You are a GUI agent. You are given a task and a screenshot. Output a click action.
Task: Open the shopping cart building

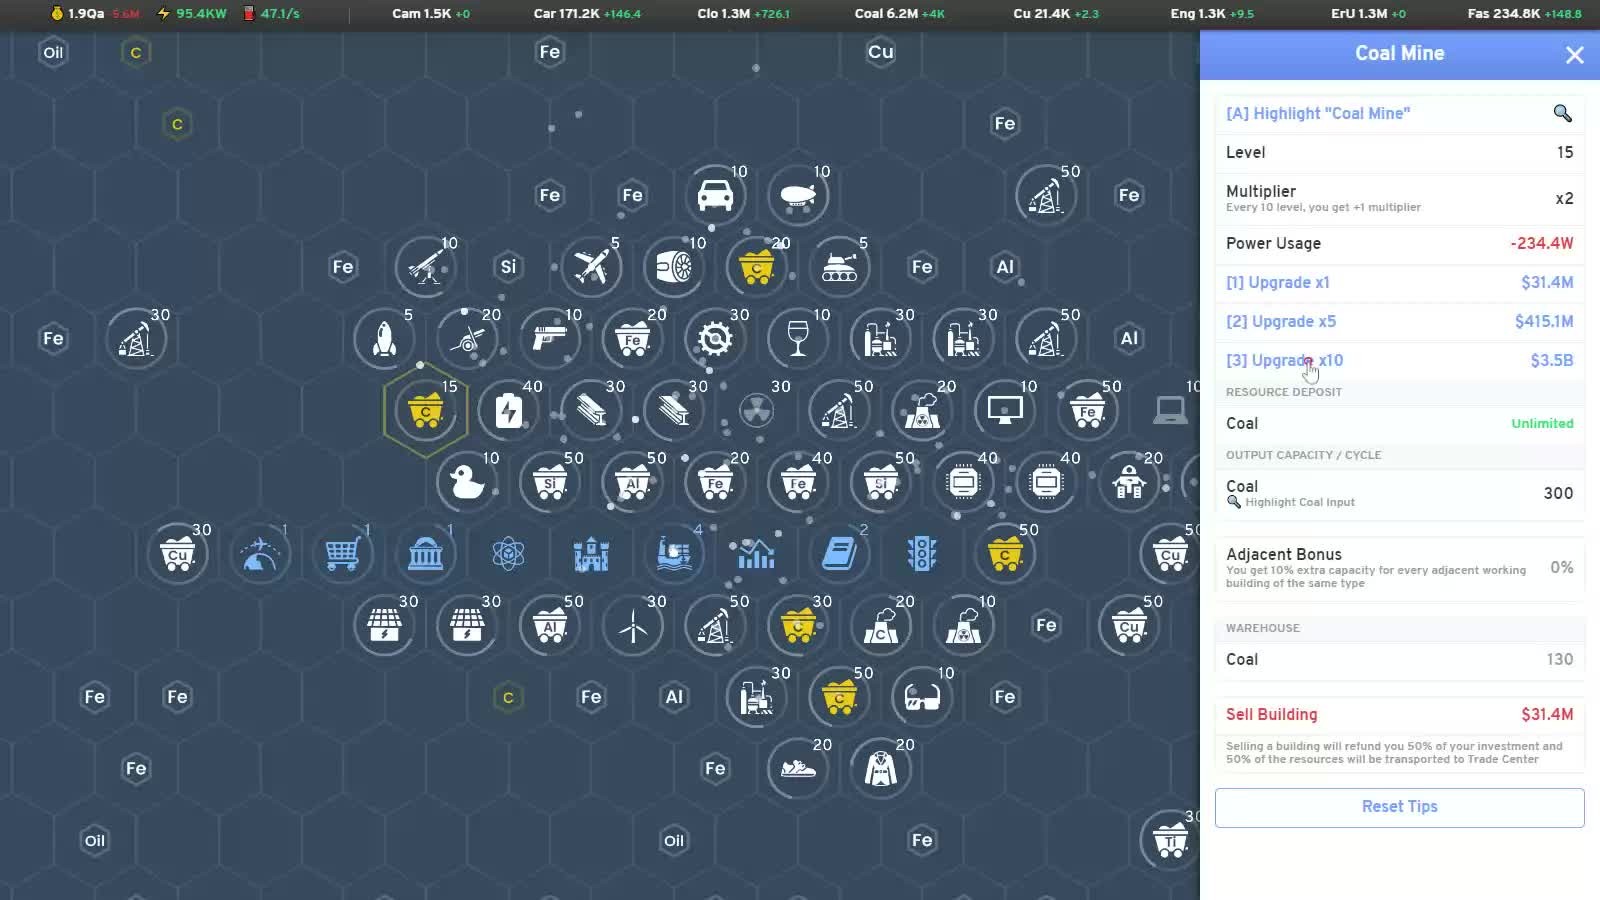(342, 553)
